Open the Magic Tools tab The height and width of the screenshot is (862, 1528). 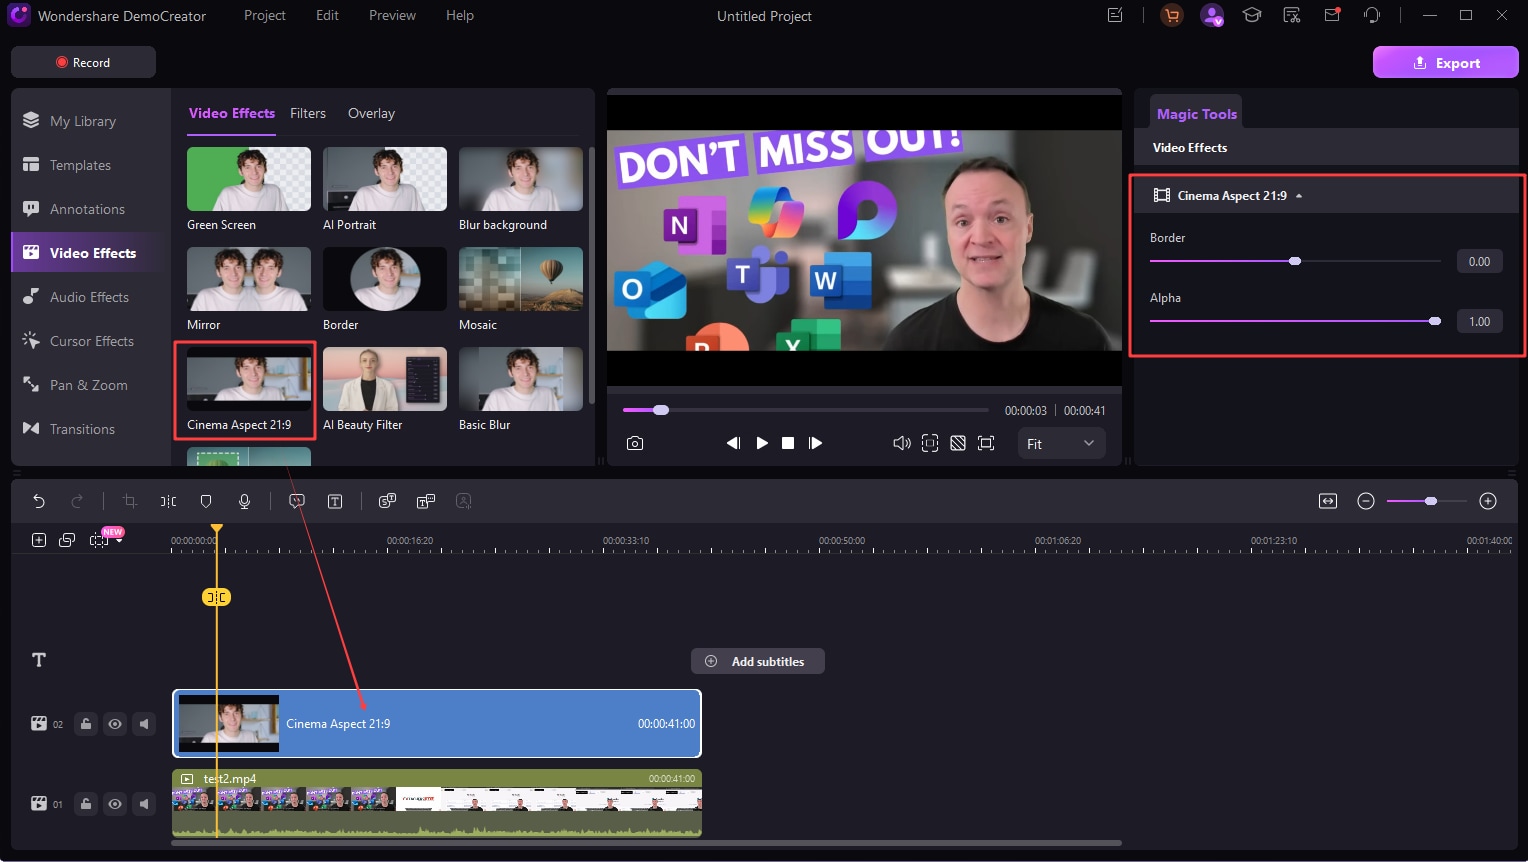pos(1197,114)
